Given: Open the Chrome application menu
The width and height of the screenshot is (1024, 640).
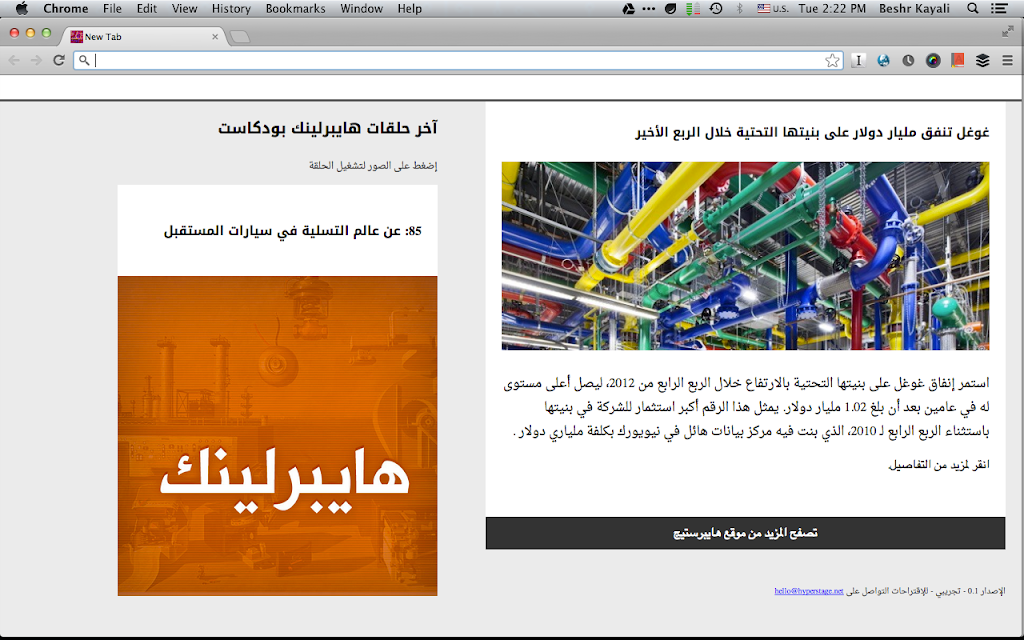Looking at the screenshot, I should (x=65, y=8).
